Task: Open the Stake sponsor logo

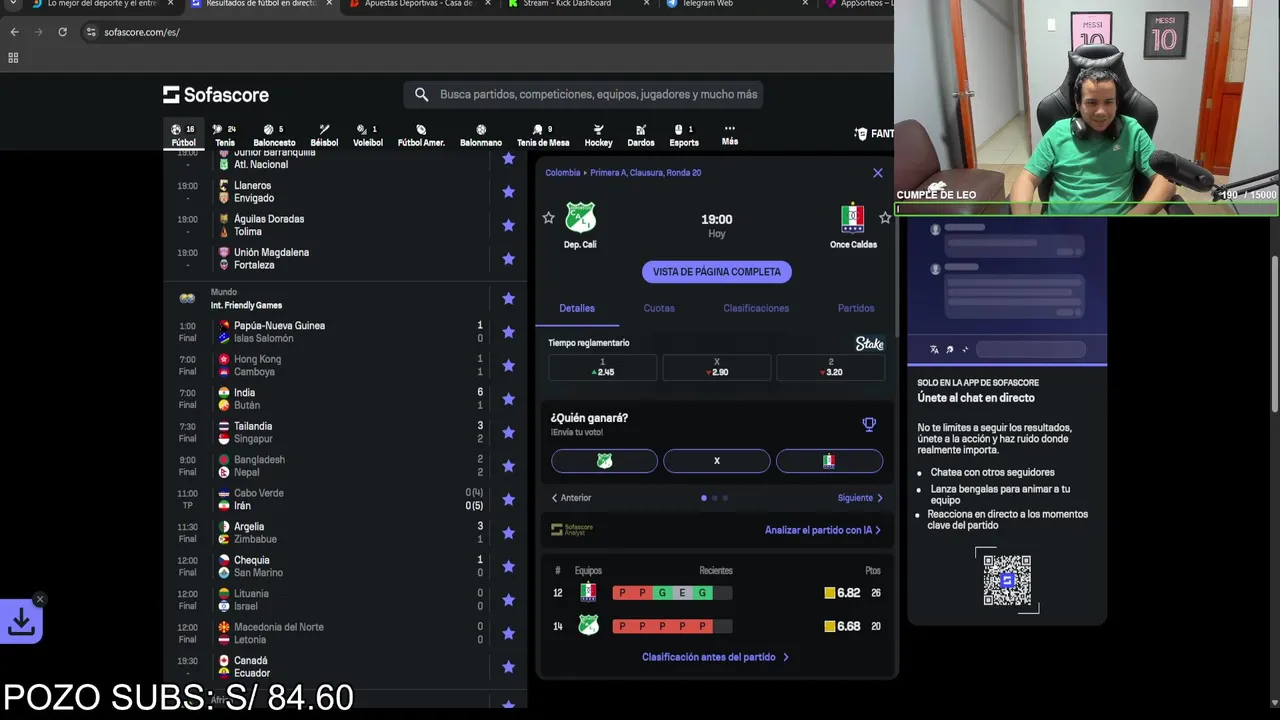Action: point(869,344)
